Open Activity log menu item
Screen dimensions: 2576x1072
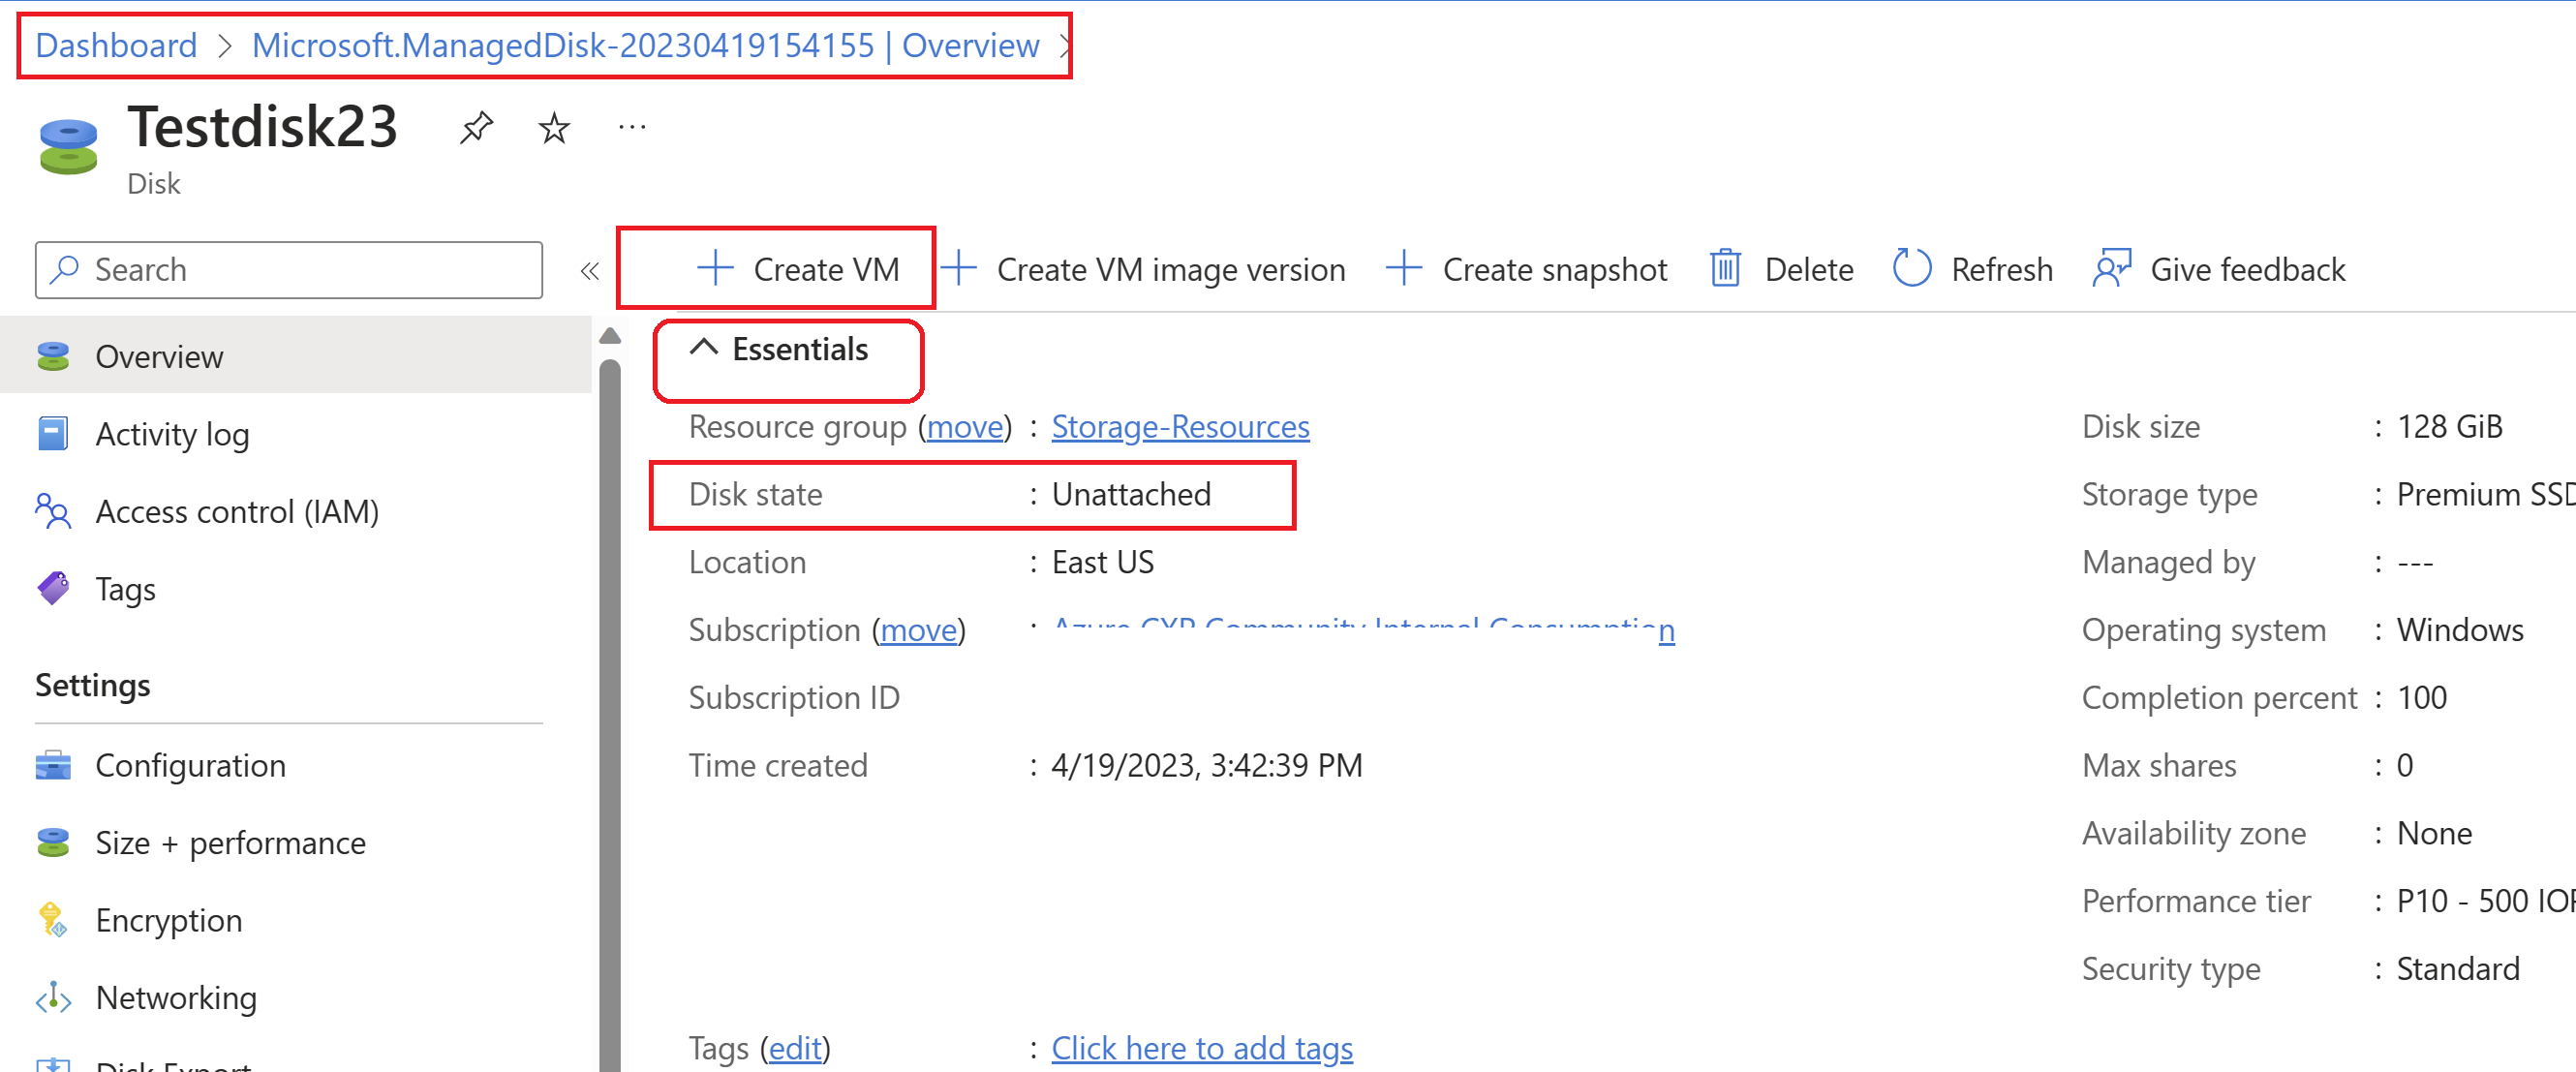[296, 434]
